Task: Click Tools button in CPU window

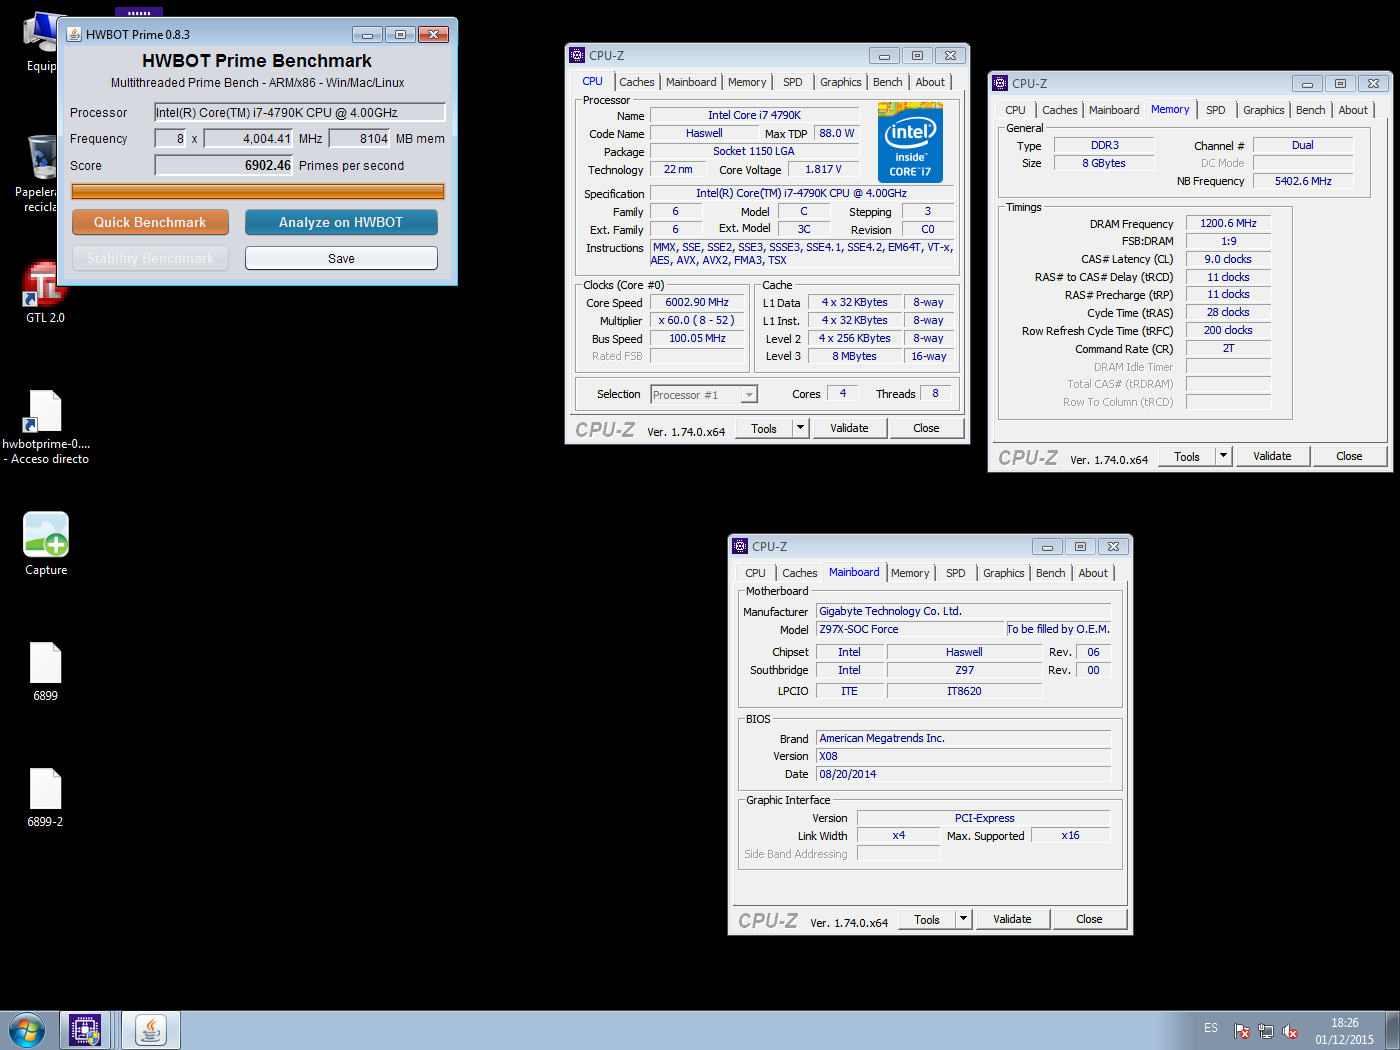Action: coord(764,428)
